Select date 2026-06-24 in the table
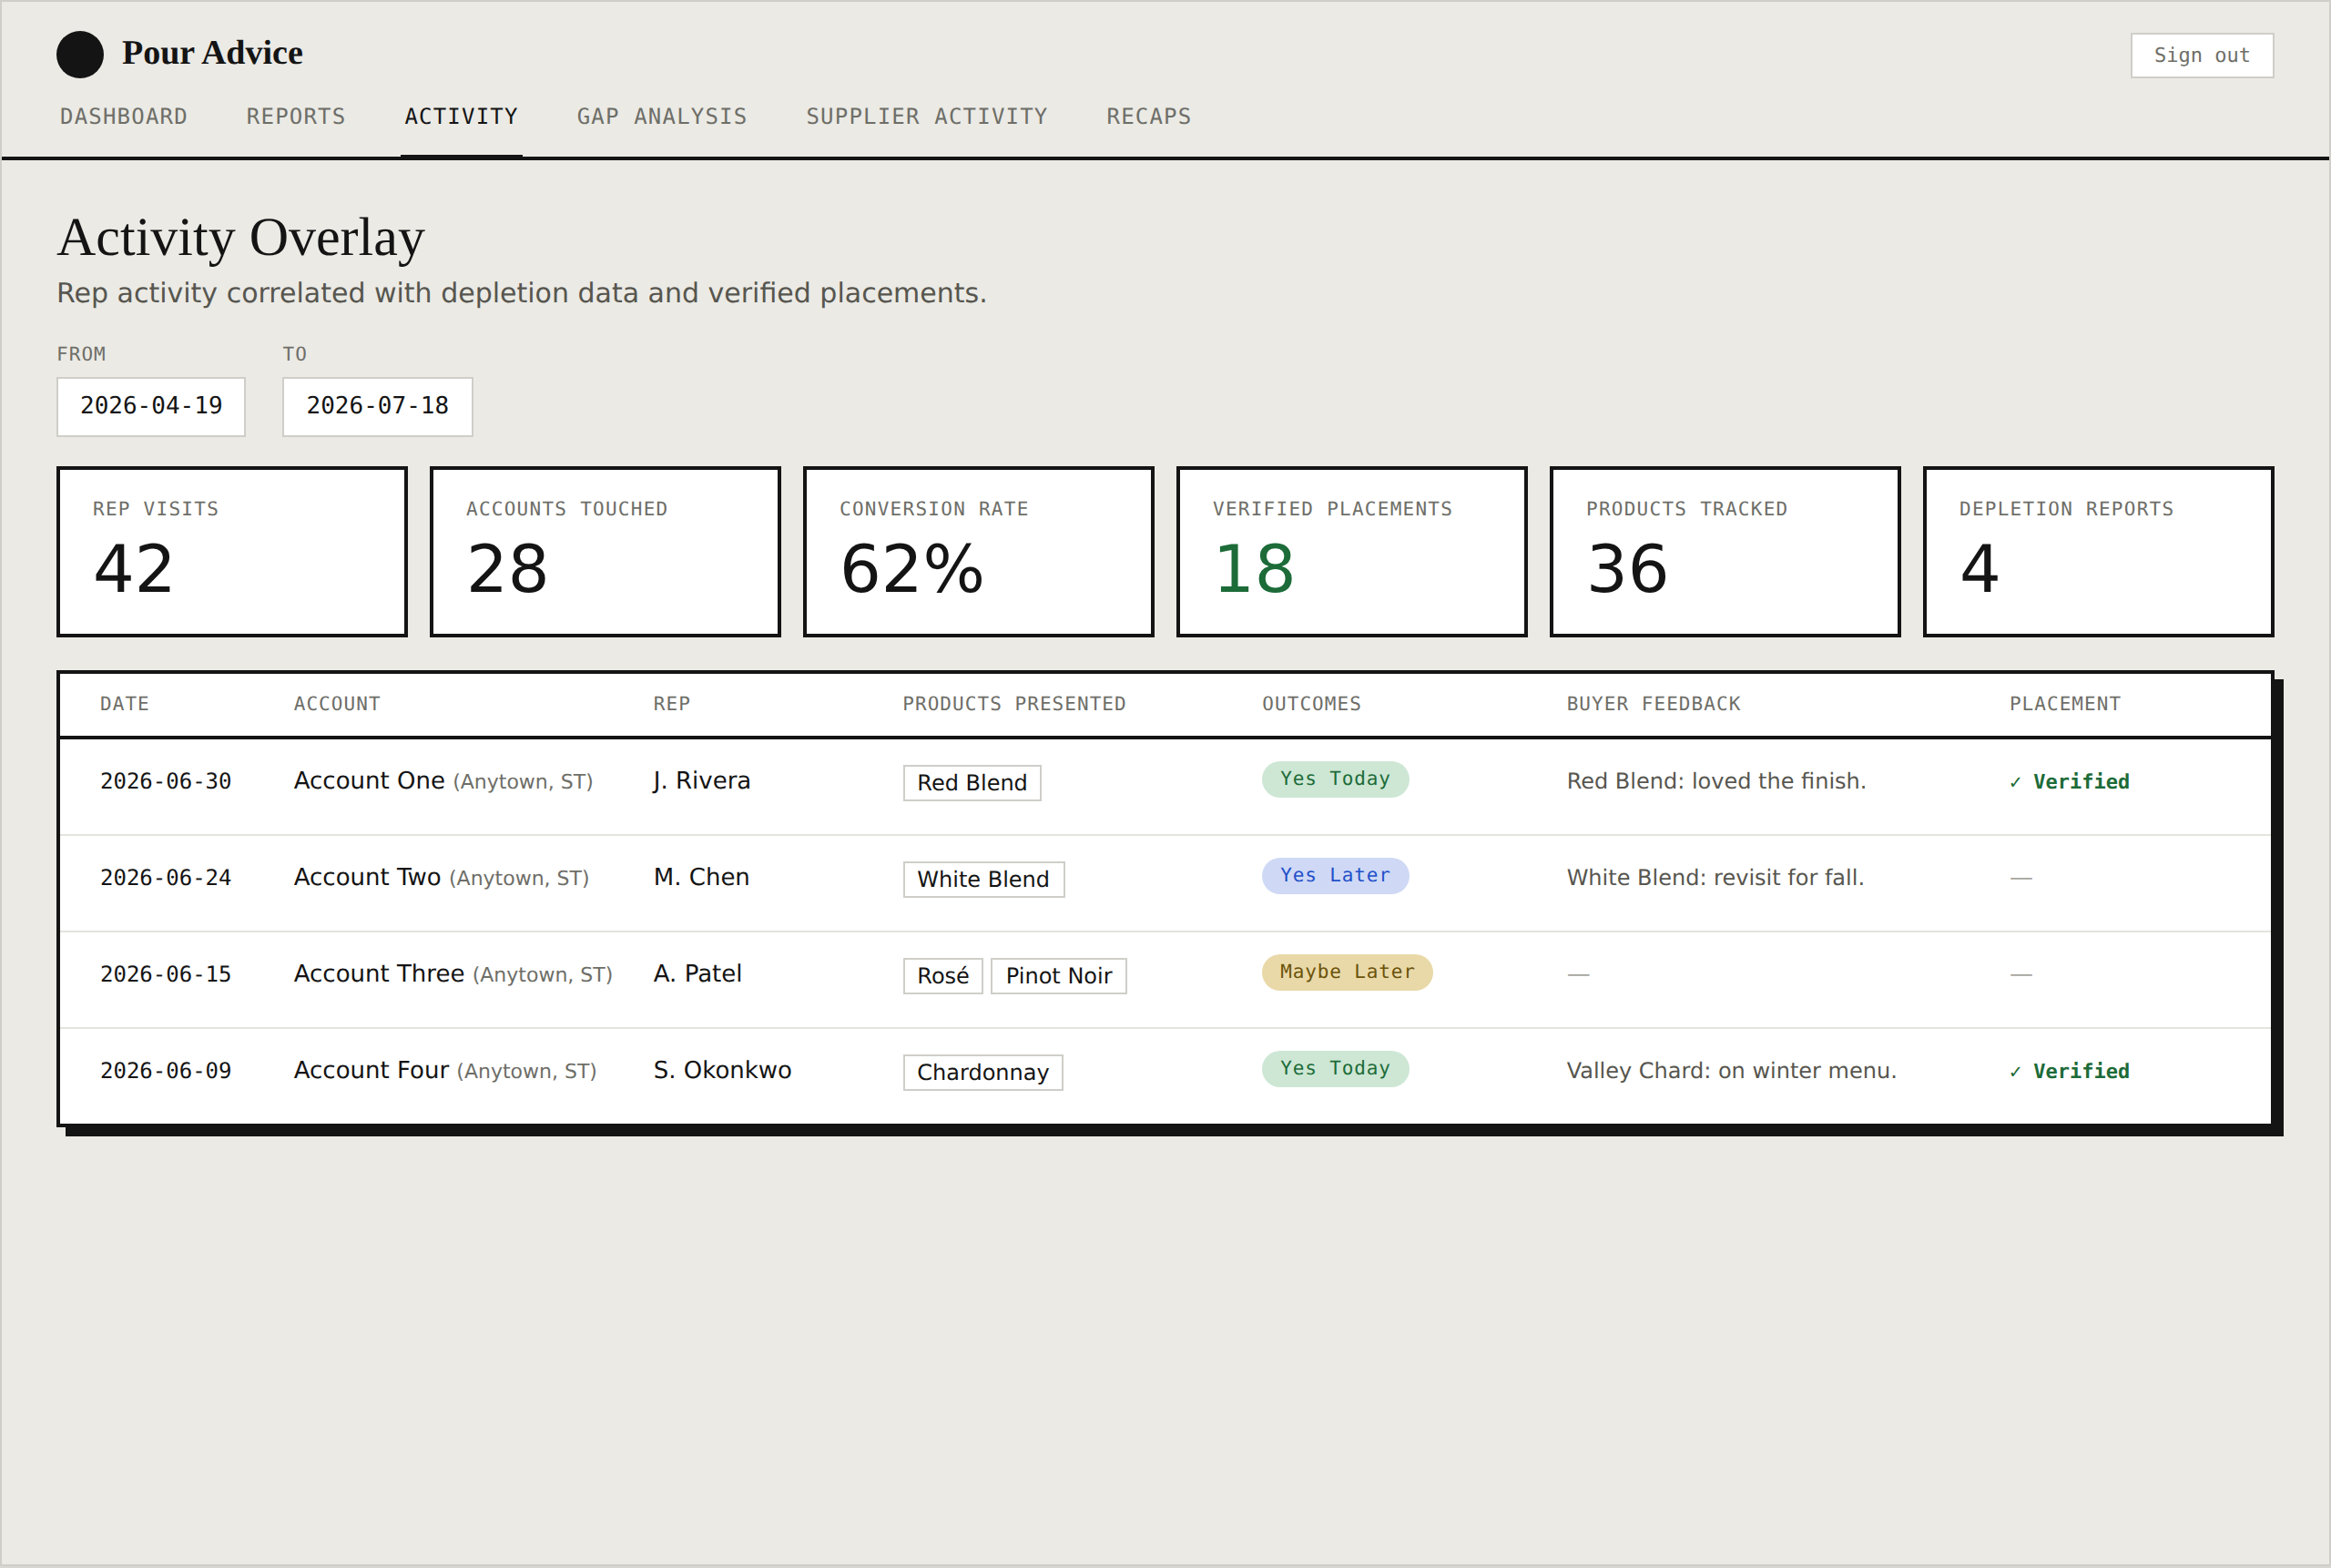2331x1568 pixels. (166, 878)
